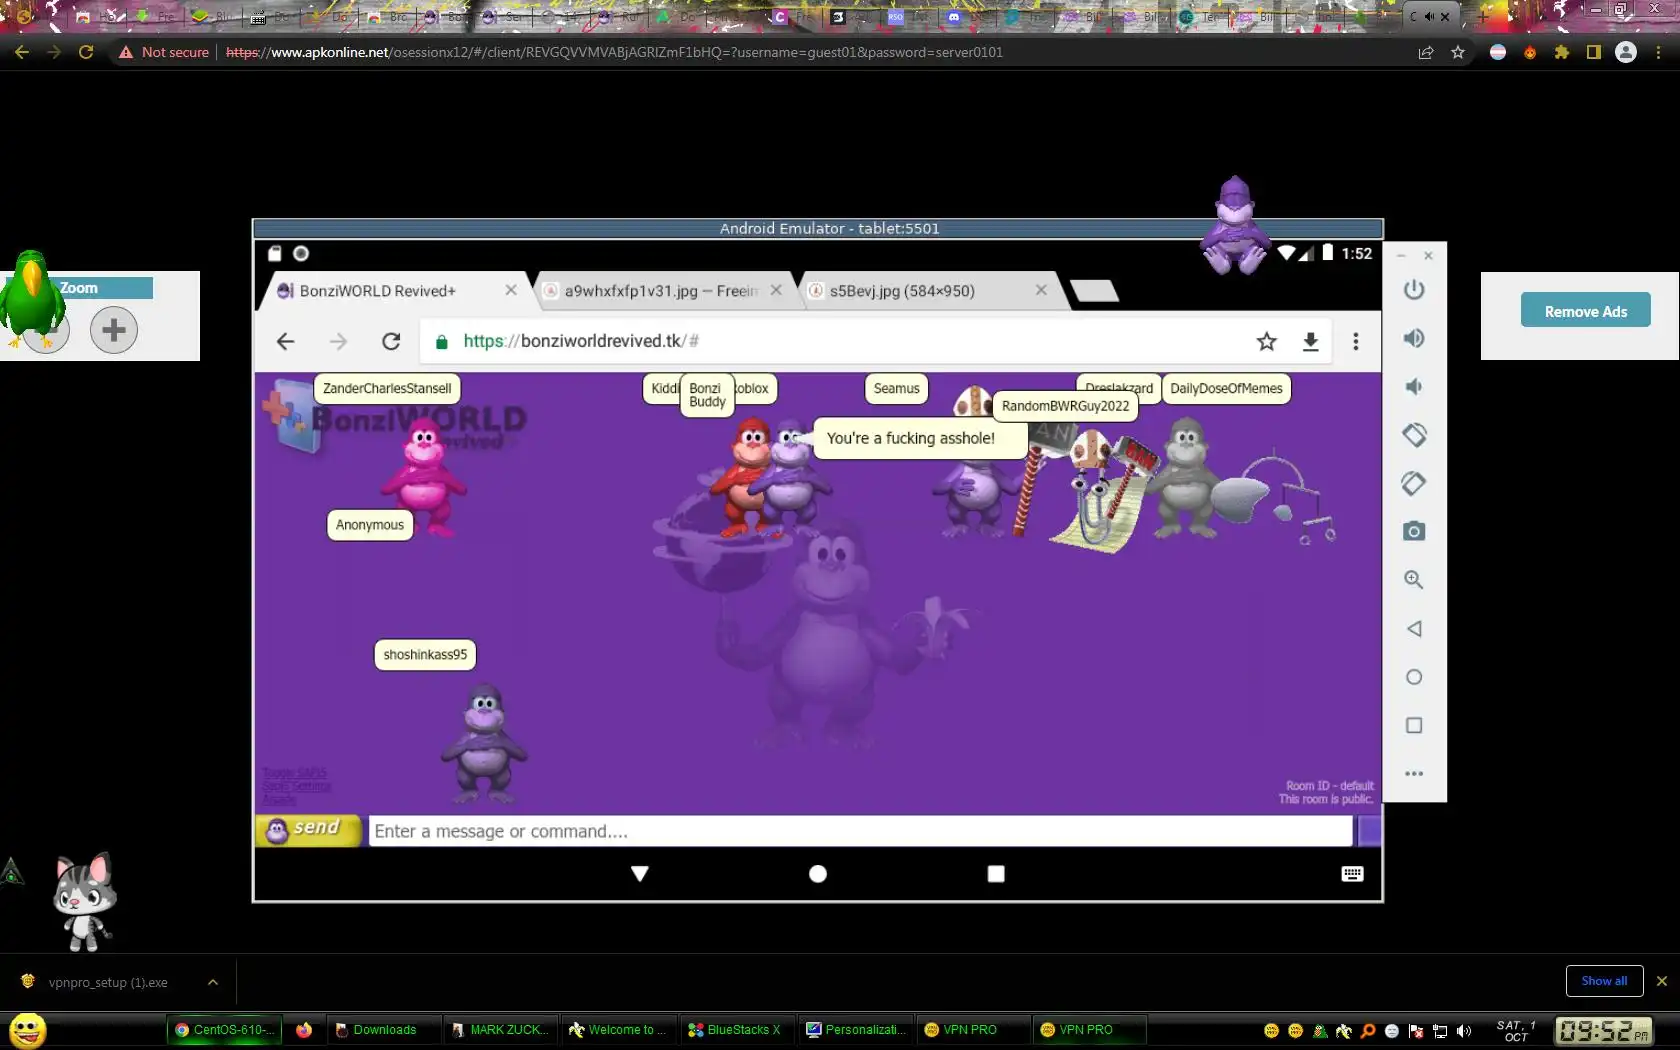The width and height of the screenshot is (1680, 1050).
Task: Reload the BonziWORLD page in Android browser
Action: coord(391,342)
